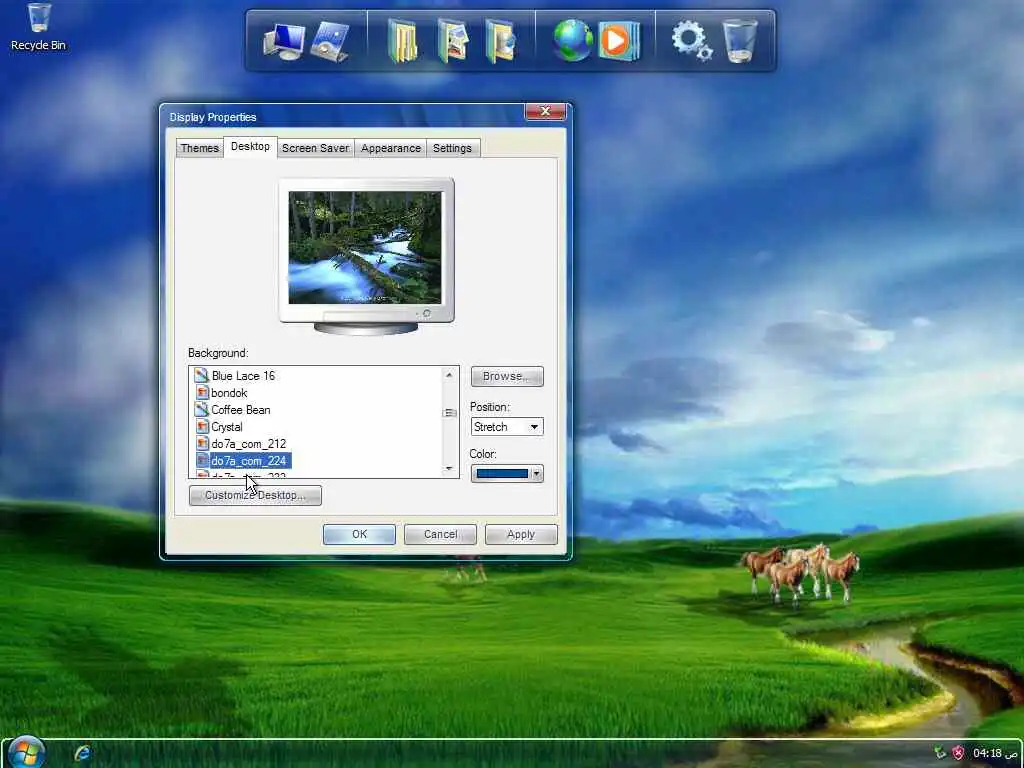
Task: Click the background list scrollbar thumb
Action: pyautogui.click(x=449, y=413)
